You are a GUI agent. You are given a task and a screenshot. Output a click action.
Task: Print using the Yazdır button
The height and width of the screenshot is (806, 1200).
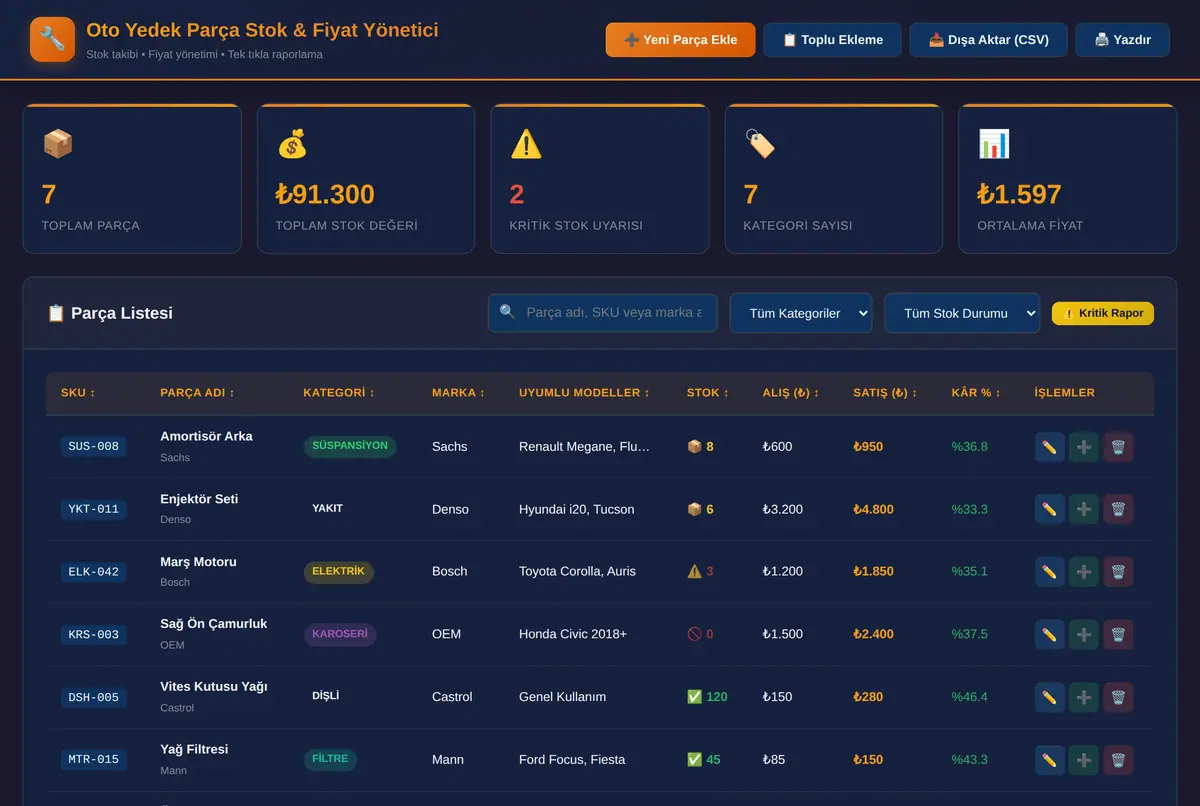[x=1122, y=40]
